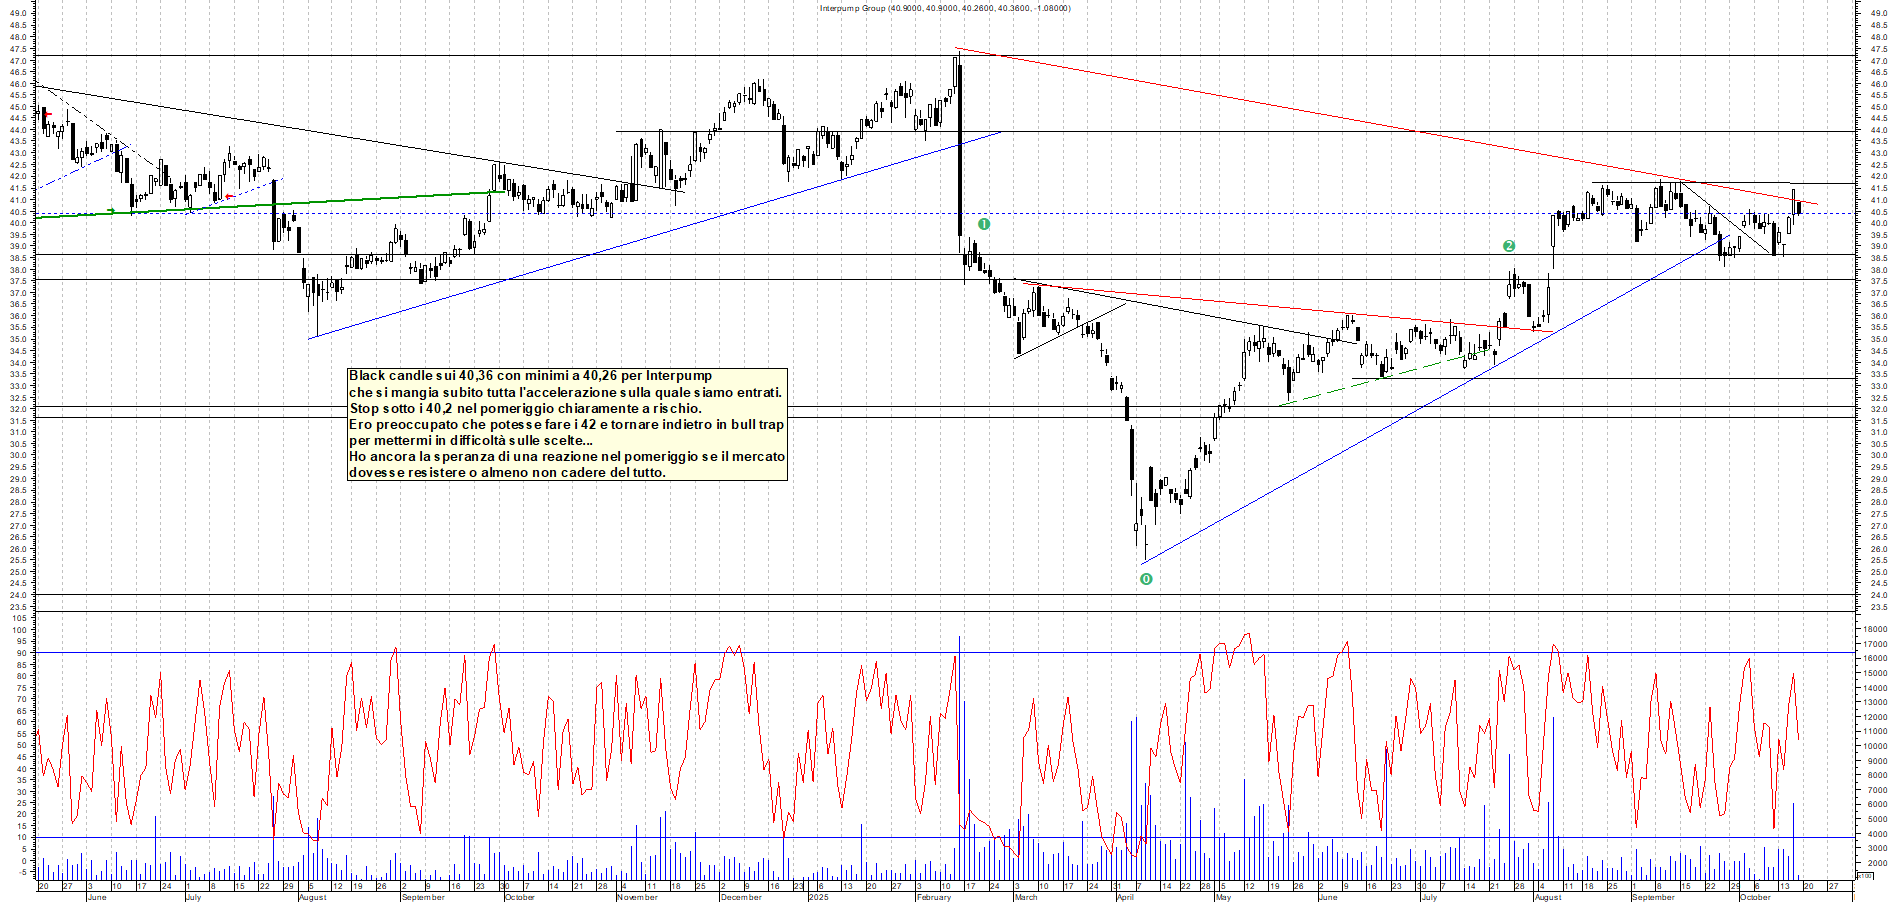Click the November label on the time axis

(x=637, y=897)
